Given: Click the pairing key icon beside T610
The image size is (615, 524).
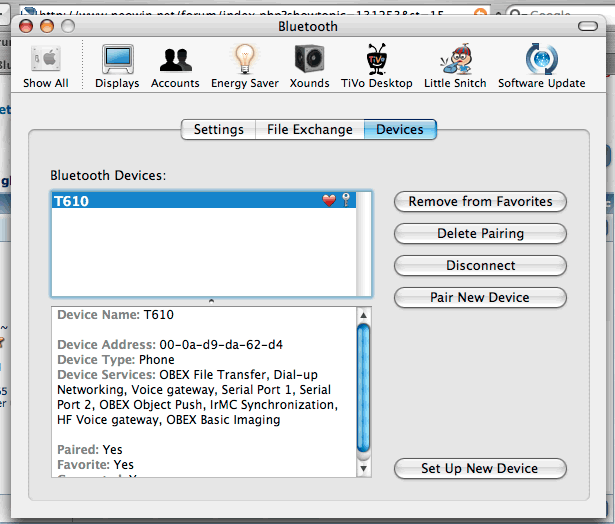Looking at the screenshot, I should pyautogui.click(x=346, y=201).
